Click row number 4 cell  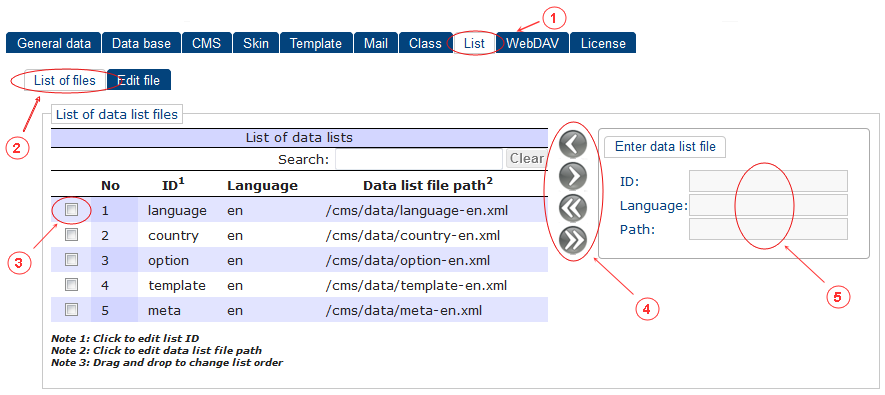(115, 285)
